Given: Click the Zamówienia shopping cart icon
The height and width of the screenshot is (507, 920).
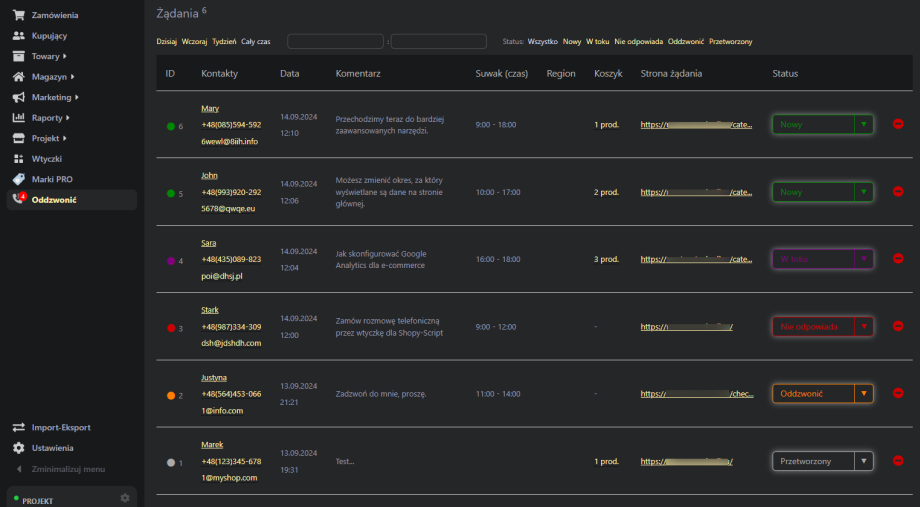Looking at the screenshot, I should (x=18, y=15).
